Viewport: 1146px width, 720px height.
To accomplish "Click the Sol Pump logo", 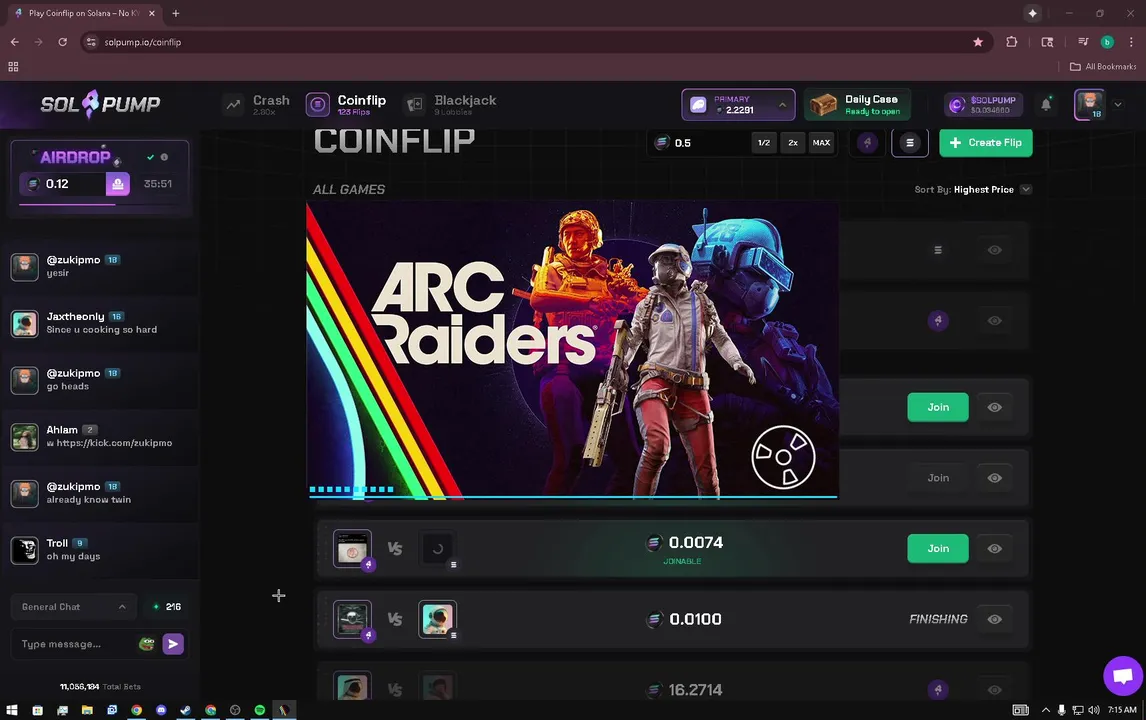I will click(x=100, y=104).
